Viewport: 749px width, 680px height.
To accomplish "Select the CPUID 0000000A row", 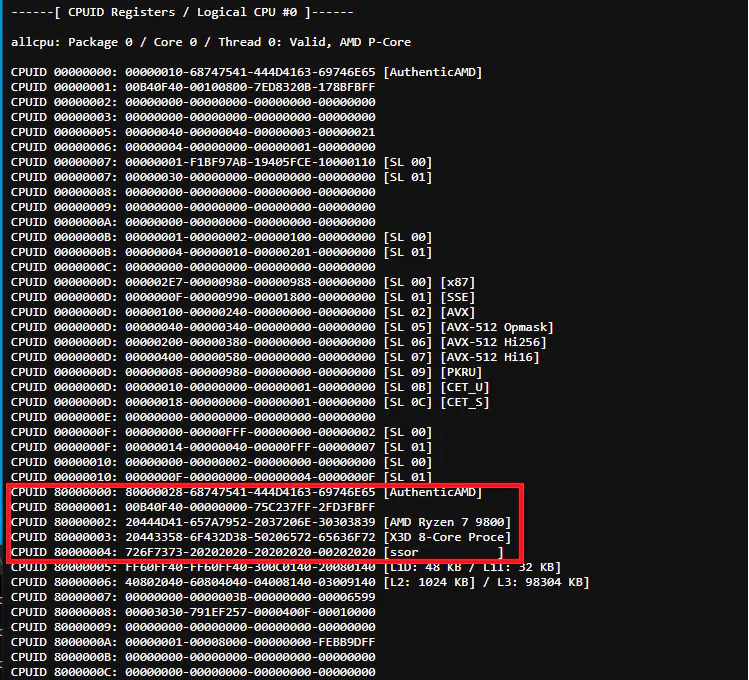I will click(x=193, y=222).
